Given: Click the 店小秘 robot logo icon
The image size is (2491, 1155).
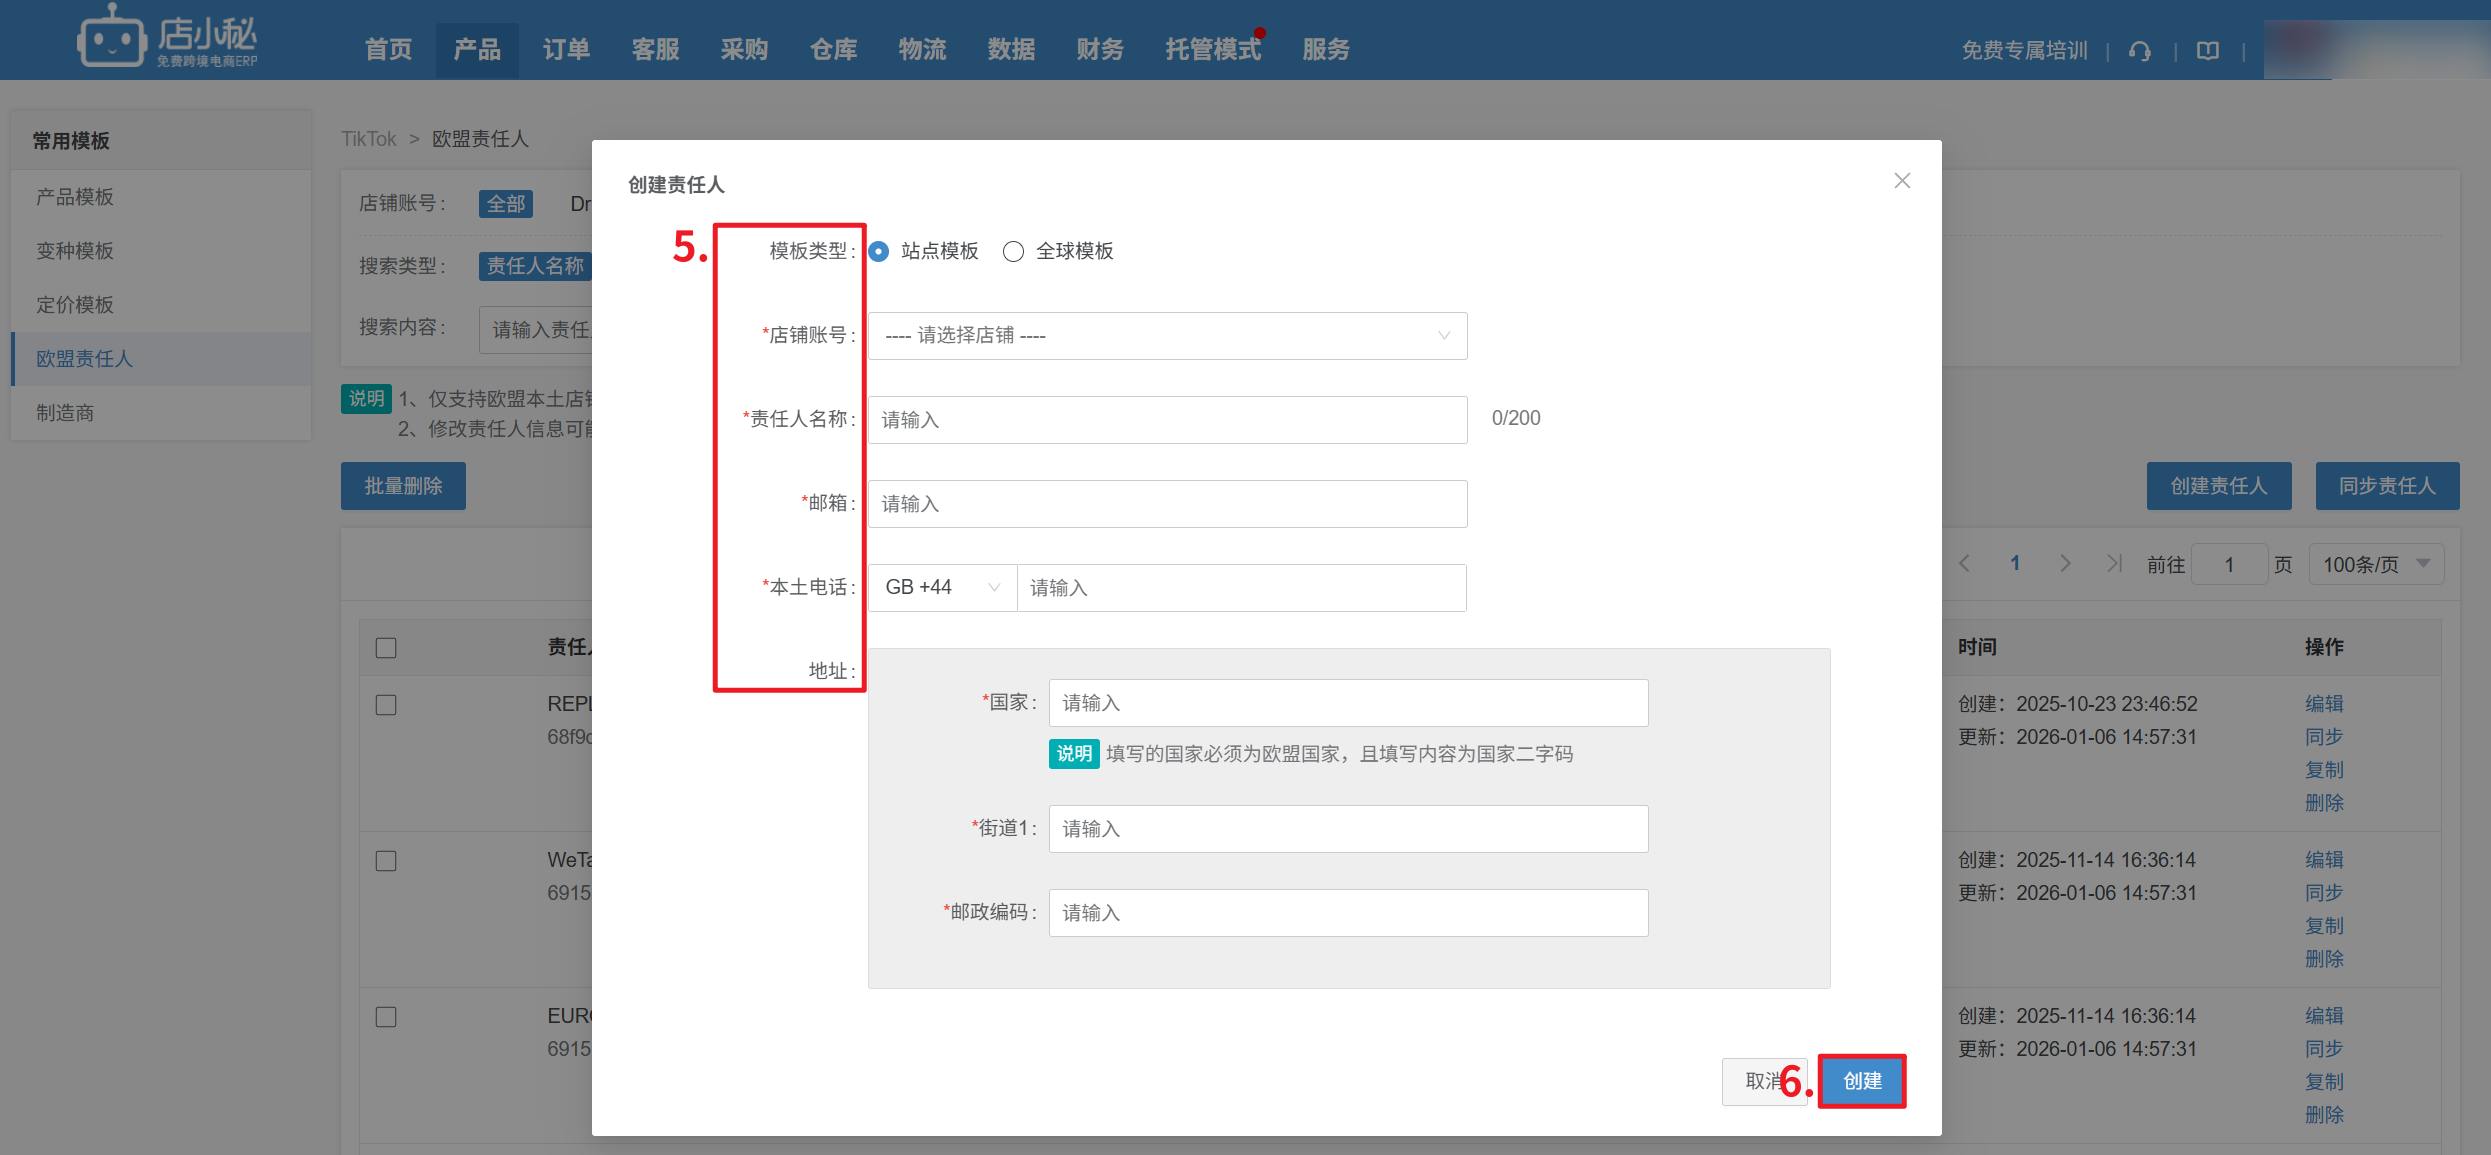Looking at the screenshot, I should click(112, 38).
